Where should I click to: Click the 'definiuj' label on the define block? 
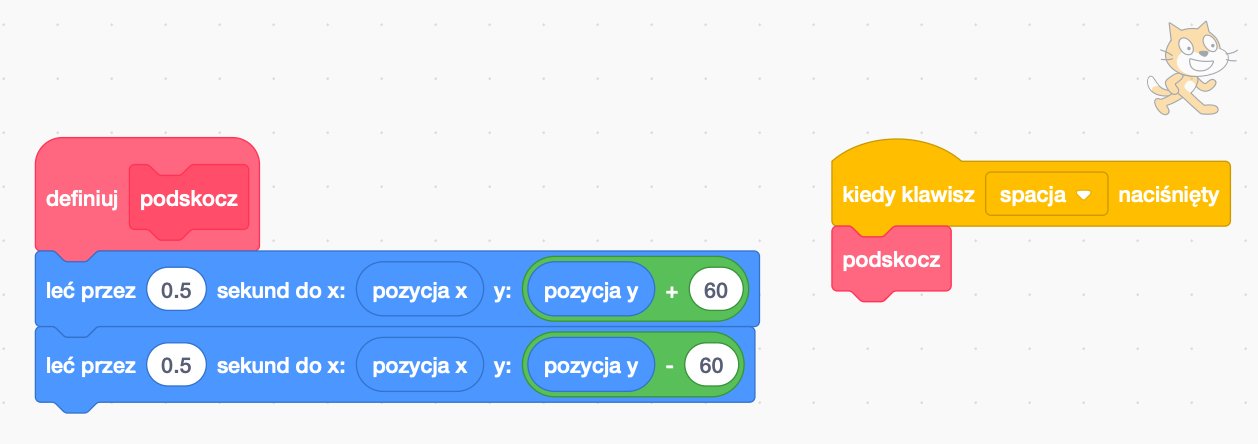(82, 198)
